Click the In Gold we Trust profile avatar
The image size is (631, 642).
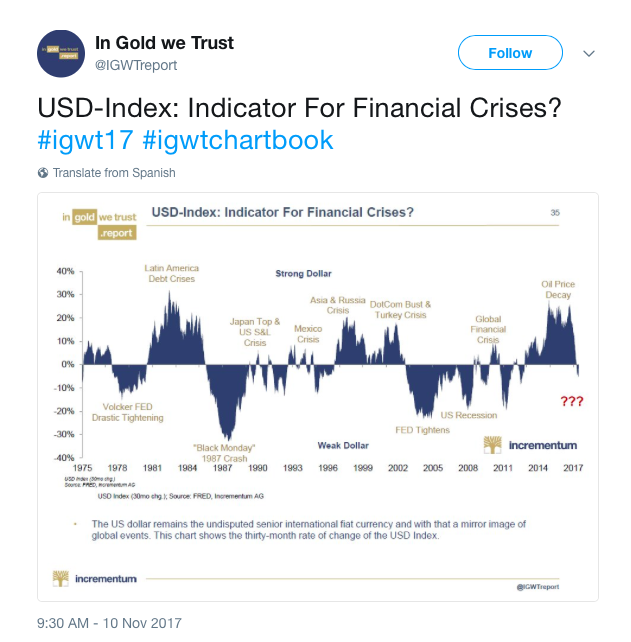[61, 54]
